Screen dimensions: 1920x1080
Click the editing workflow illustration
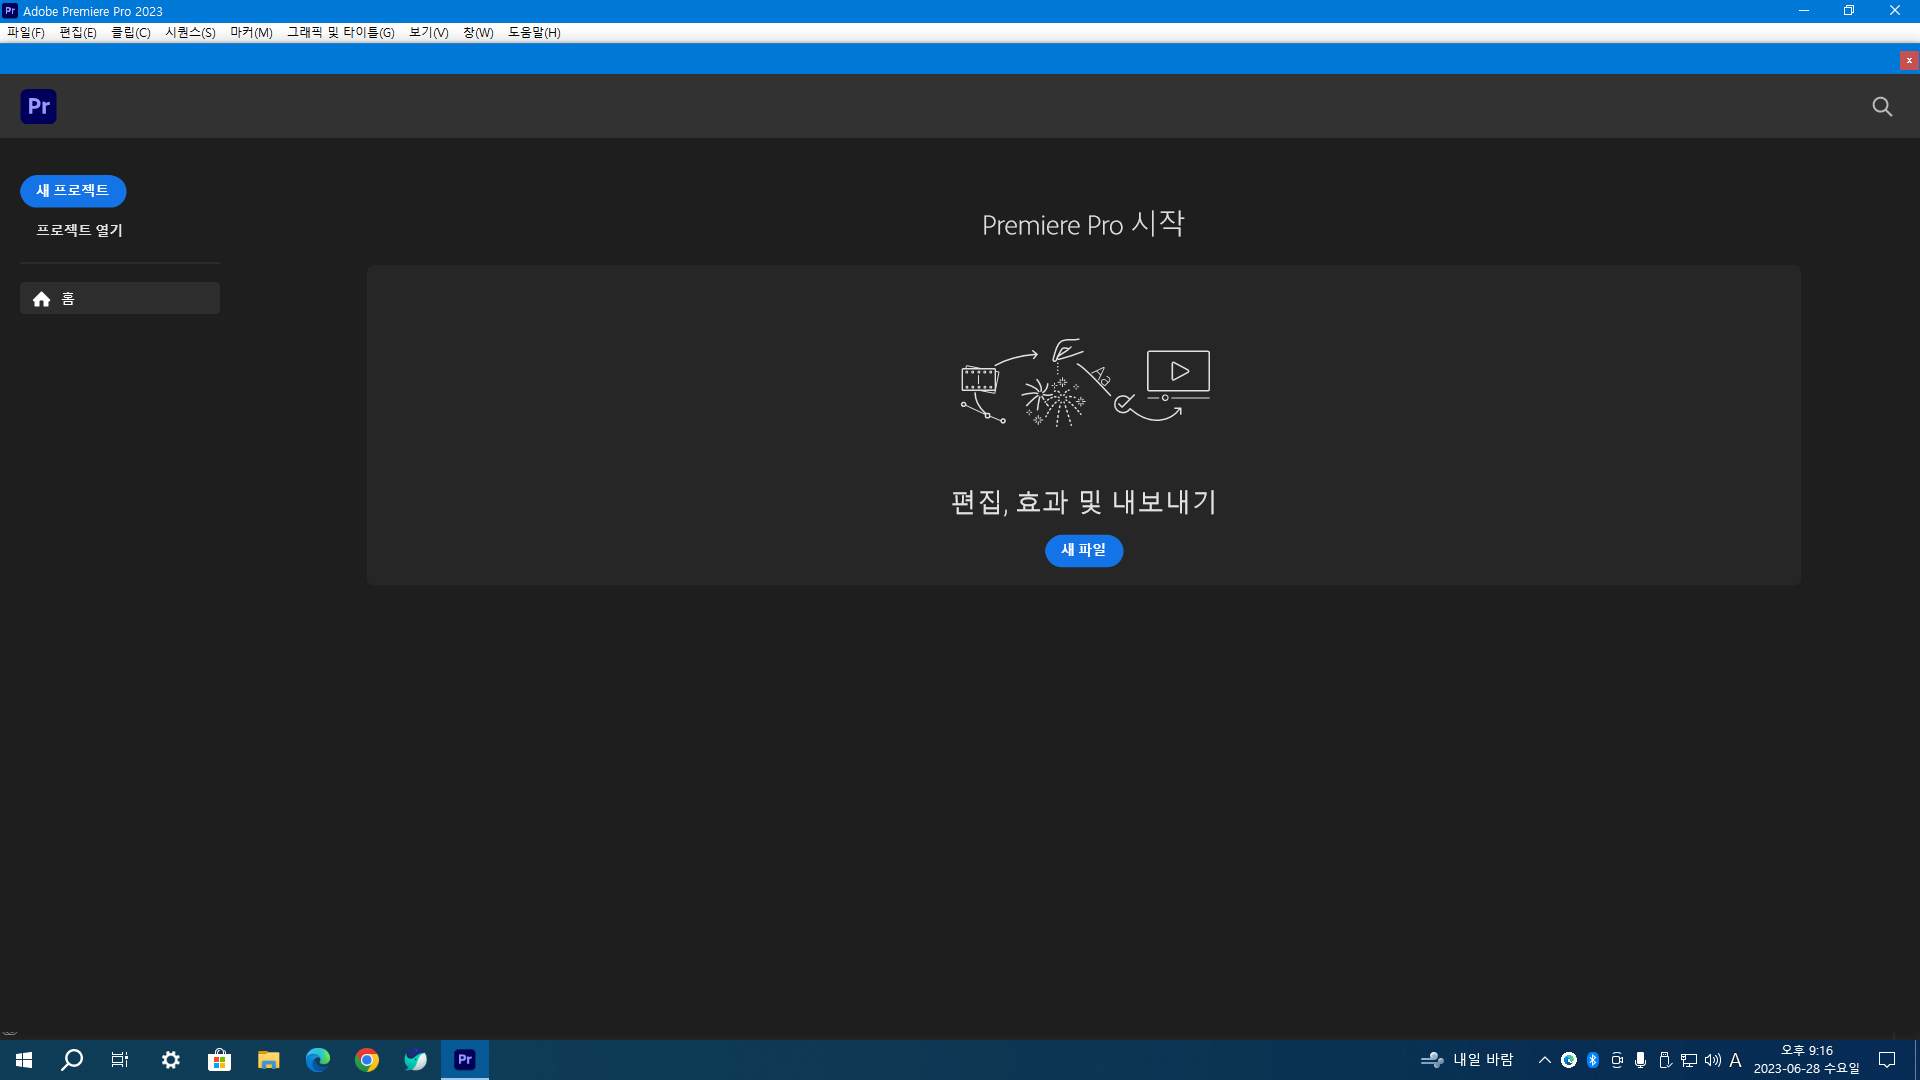coord(1084,383)
